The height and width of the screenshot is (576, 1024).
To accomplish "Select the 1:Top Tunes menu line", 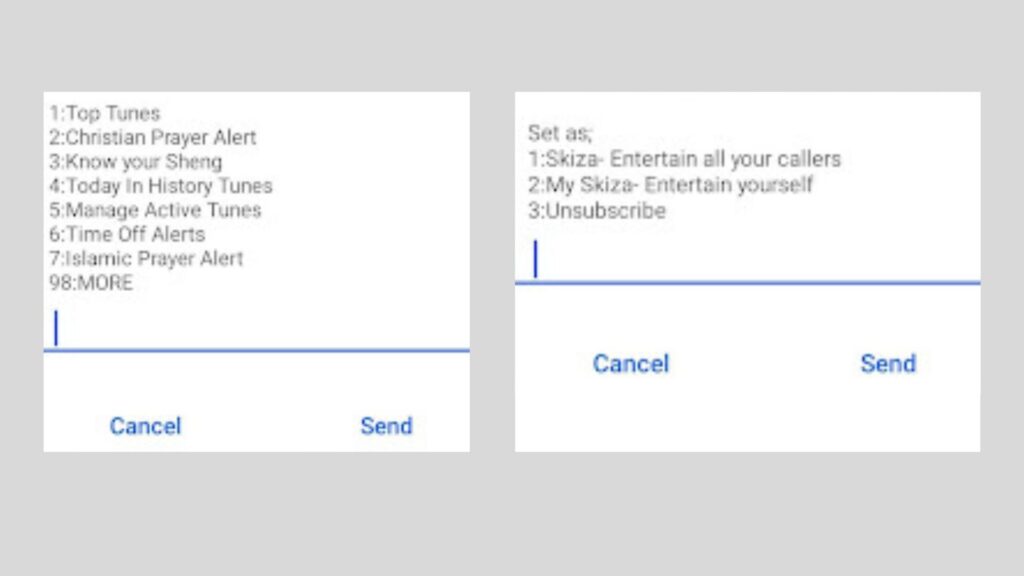I will 104,113.
